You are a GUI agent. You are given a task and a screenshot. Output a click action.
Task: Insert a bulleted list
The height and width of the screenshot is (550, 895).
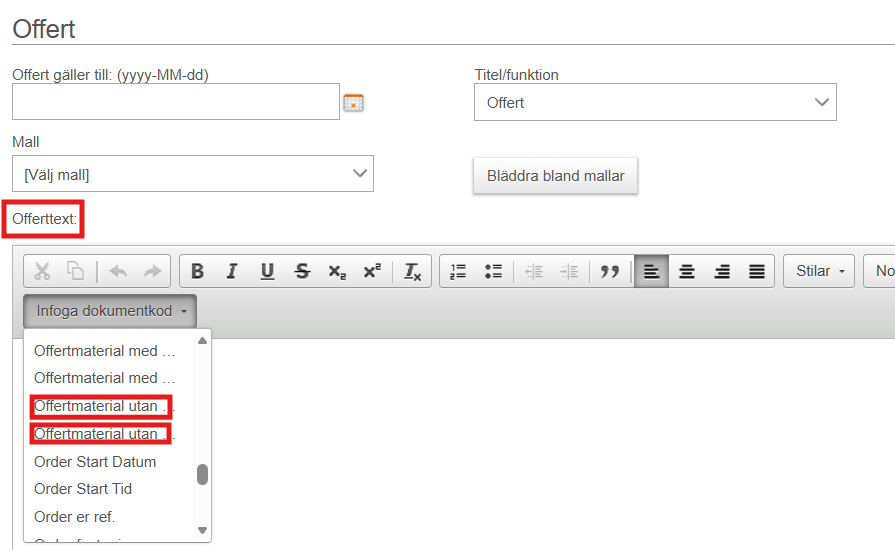493,271
